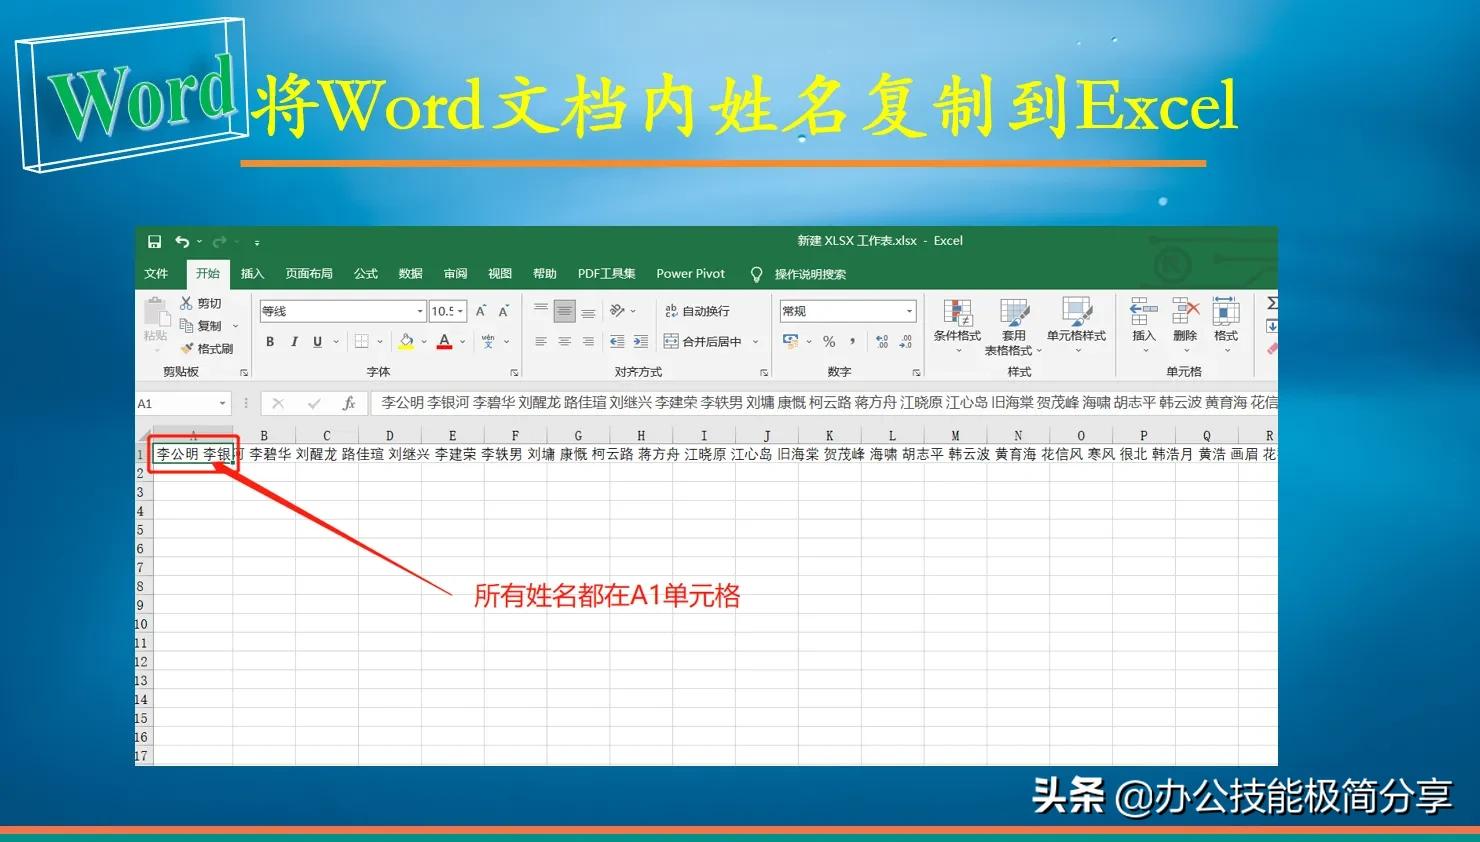Open the Power Pivot tab
Viewport: 1480px width, 842px height.
[x=690, y=273]
